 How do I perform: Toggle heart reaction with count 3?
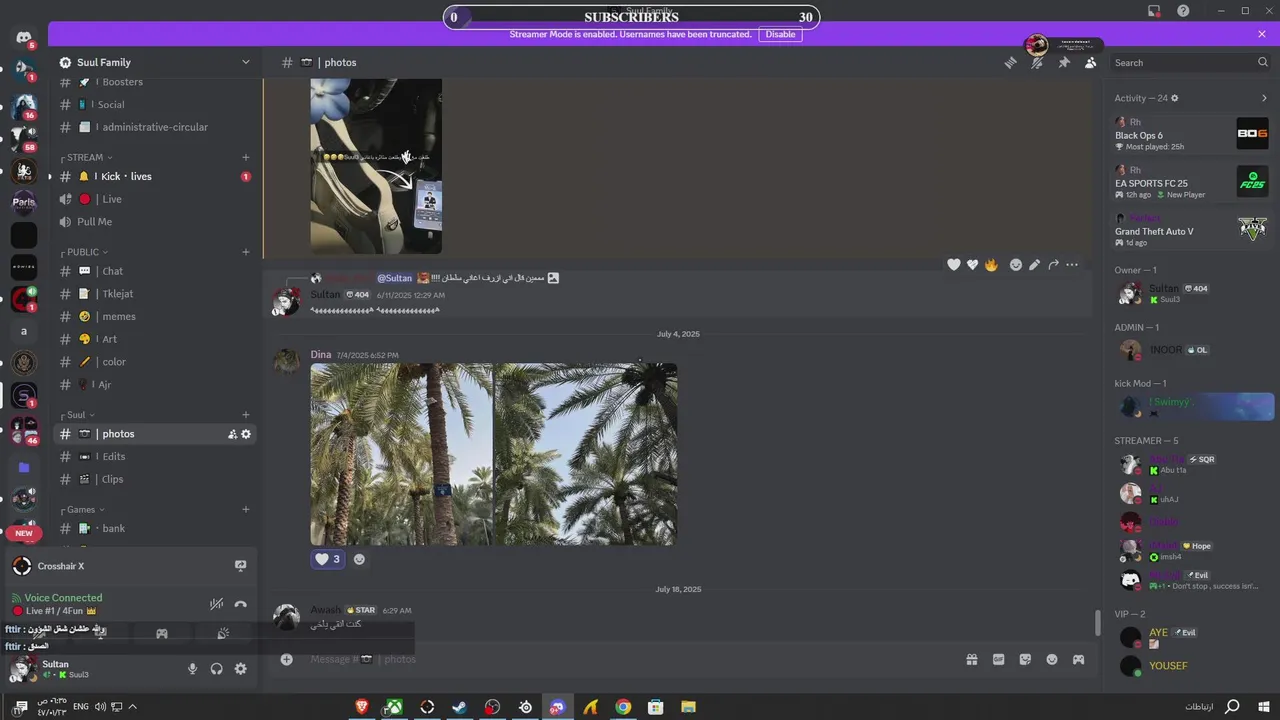tap(328, 559)
